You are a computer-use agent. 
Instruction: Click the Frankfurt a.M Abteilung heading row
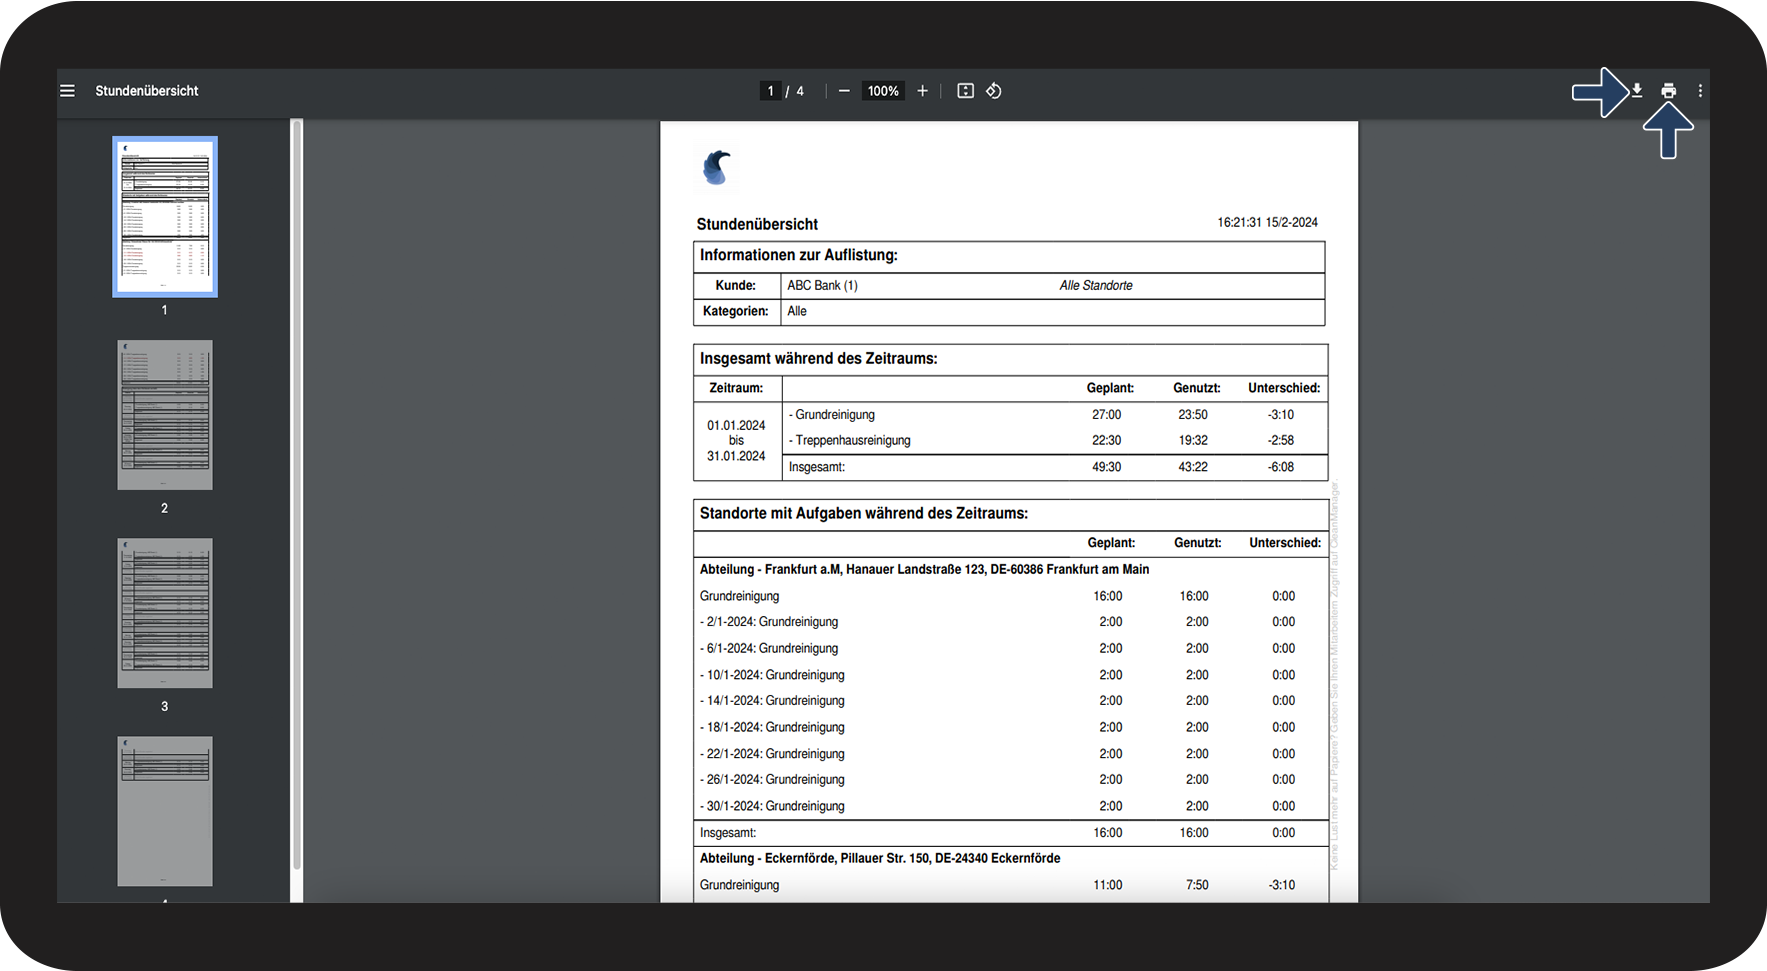click(924, 569)
